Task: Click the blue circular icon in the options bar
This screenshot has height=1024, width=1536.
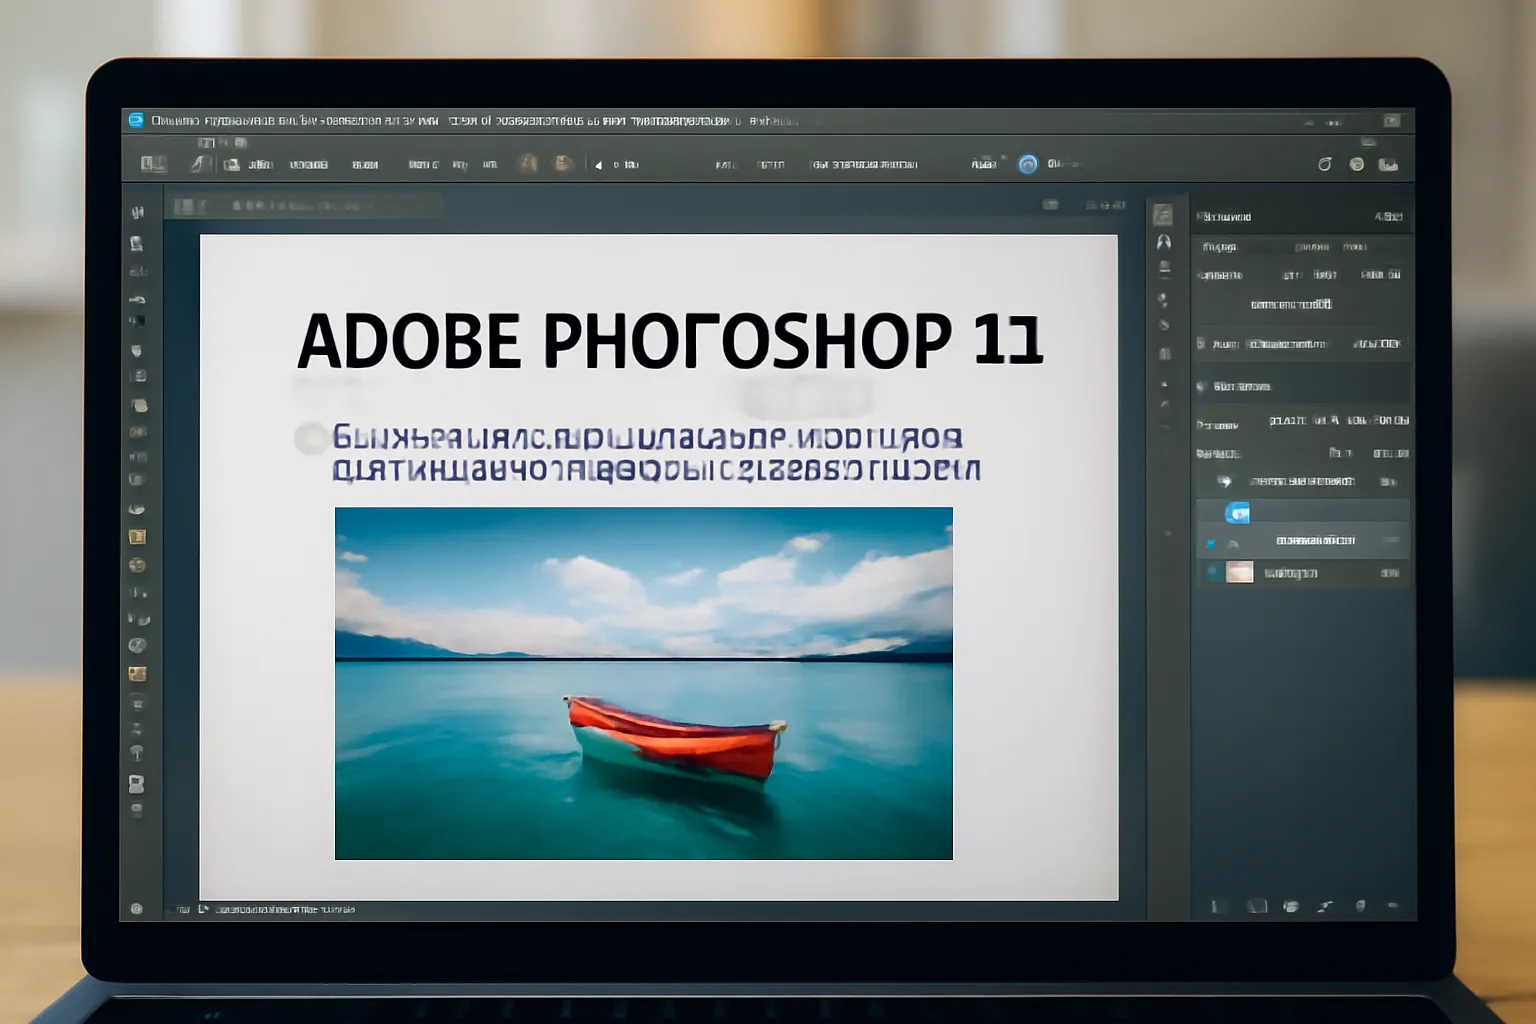Action: tap(1028, 164)
